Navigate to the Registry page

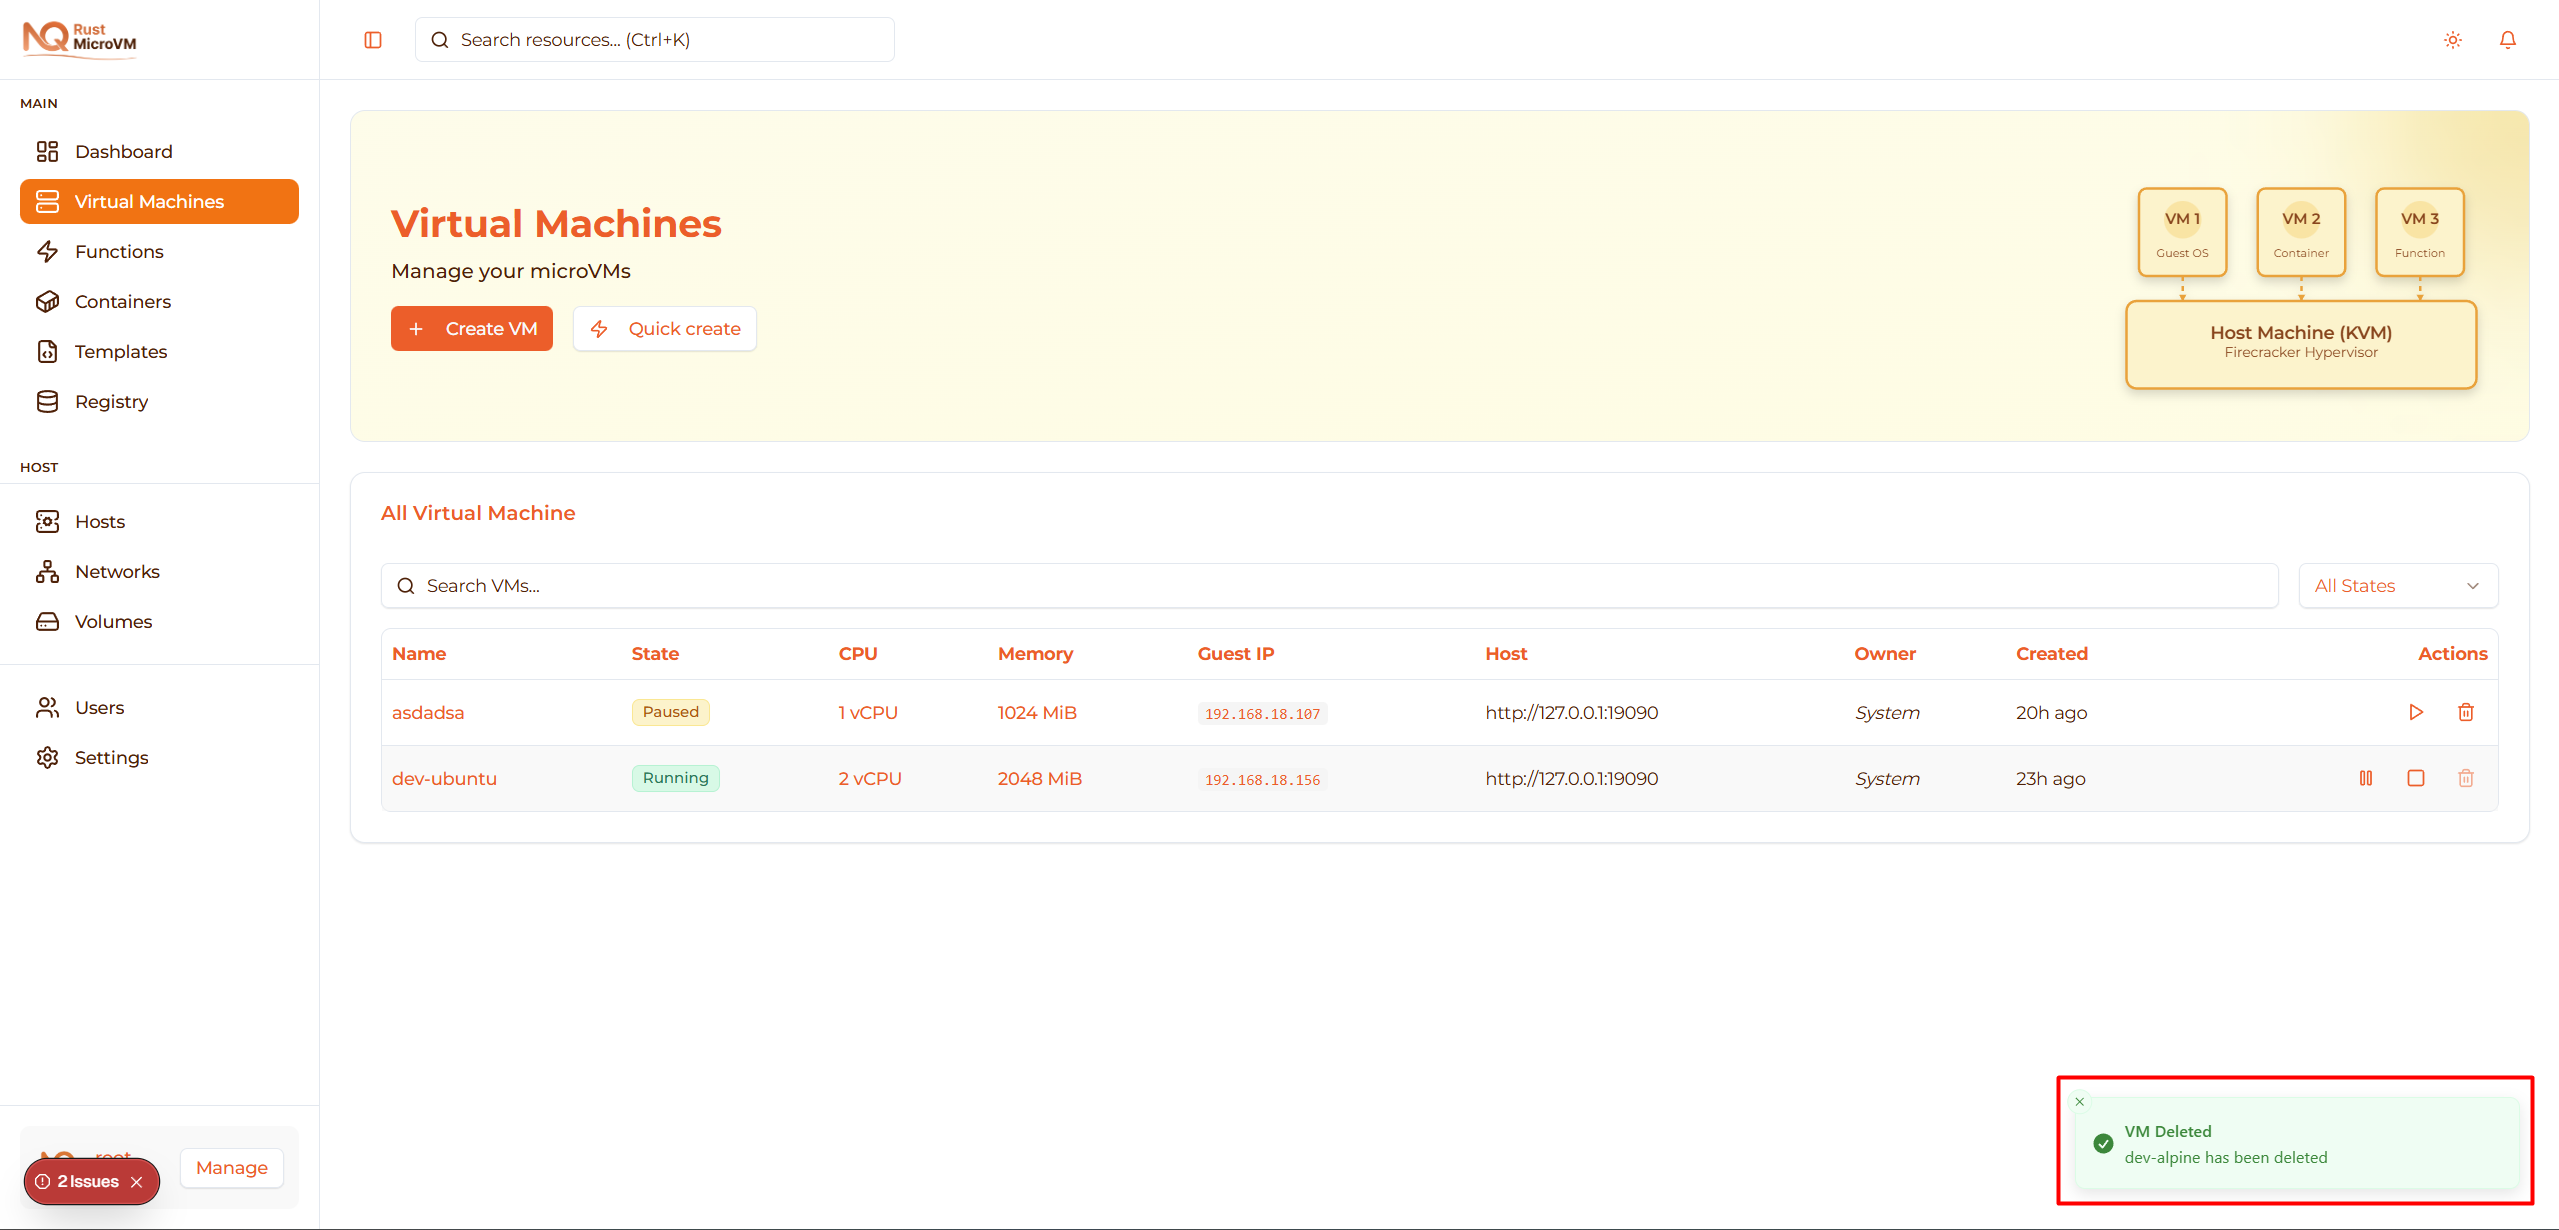click(114, 401)
